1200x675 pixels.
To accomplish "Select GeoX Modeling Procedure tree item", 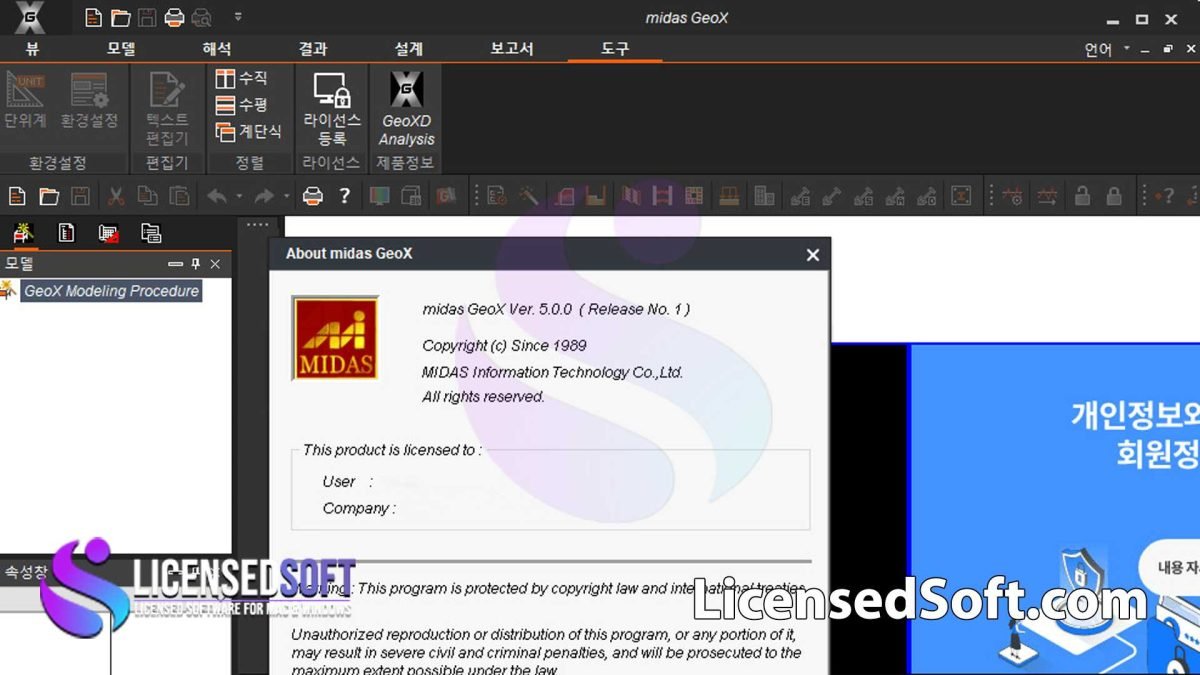I will tap(111, 291).
